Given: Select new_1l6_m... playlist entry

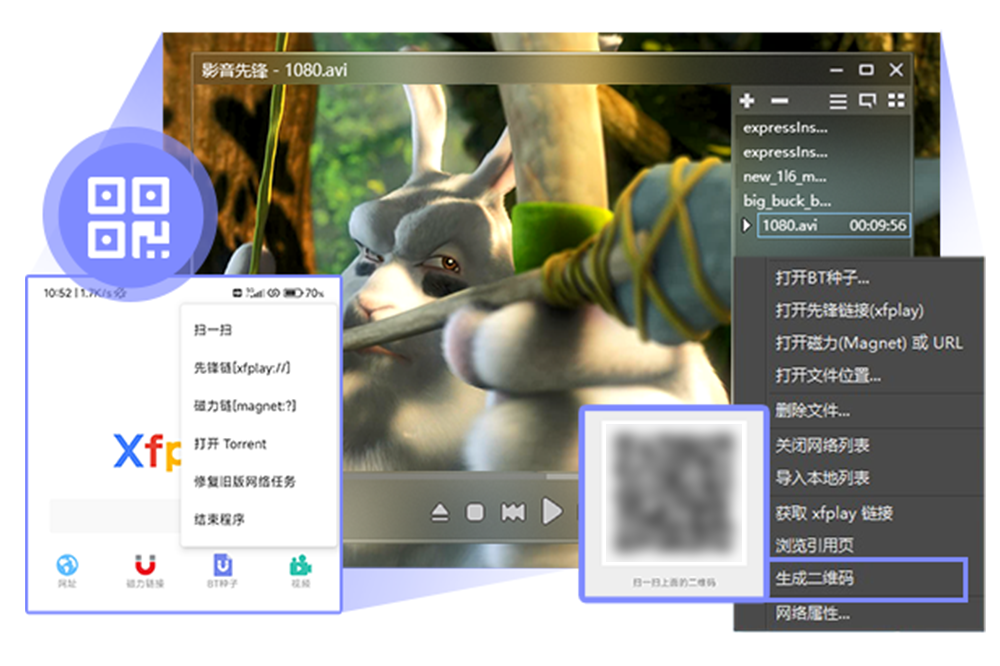Looking at the screenshot, I should click(x=784, y=177).
